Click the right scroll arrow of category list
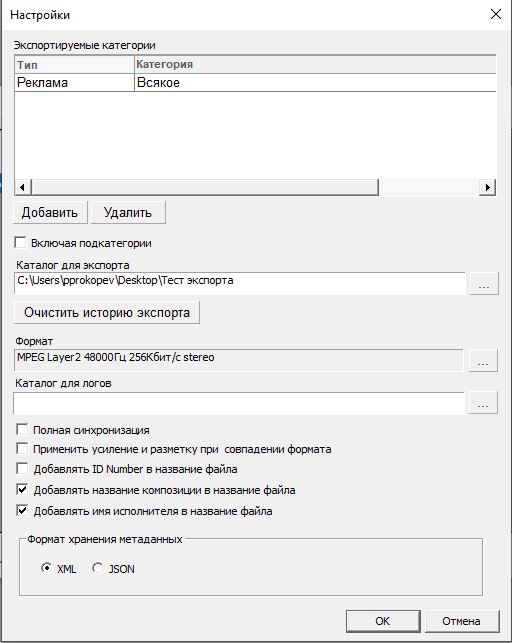Screen dimensions: 512x643 point(487,188)
